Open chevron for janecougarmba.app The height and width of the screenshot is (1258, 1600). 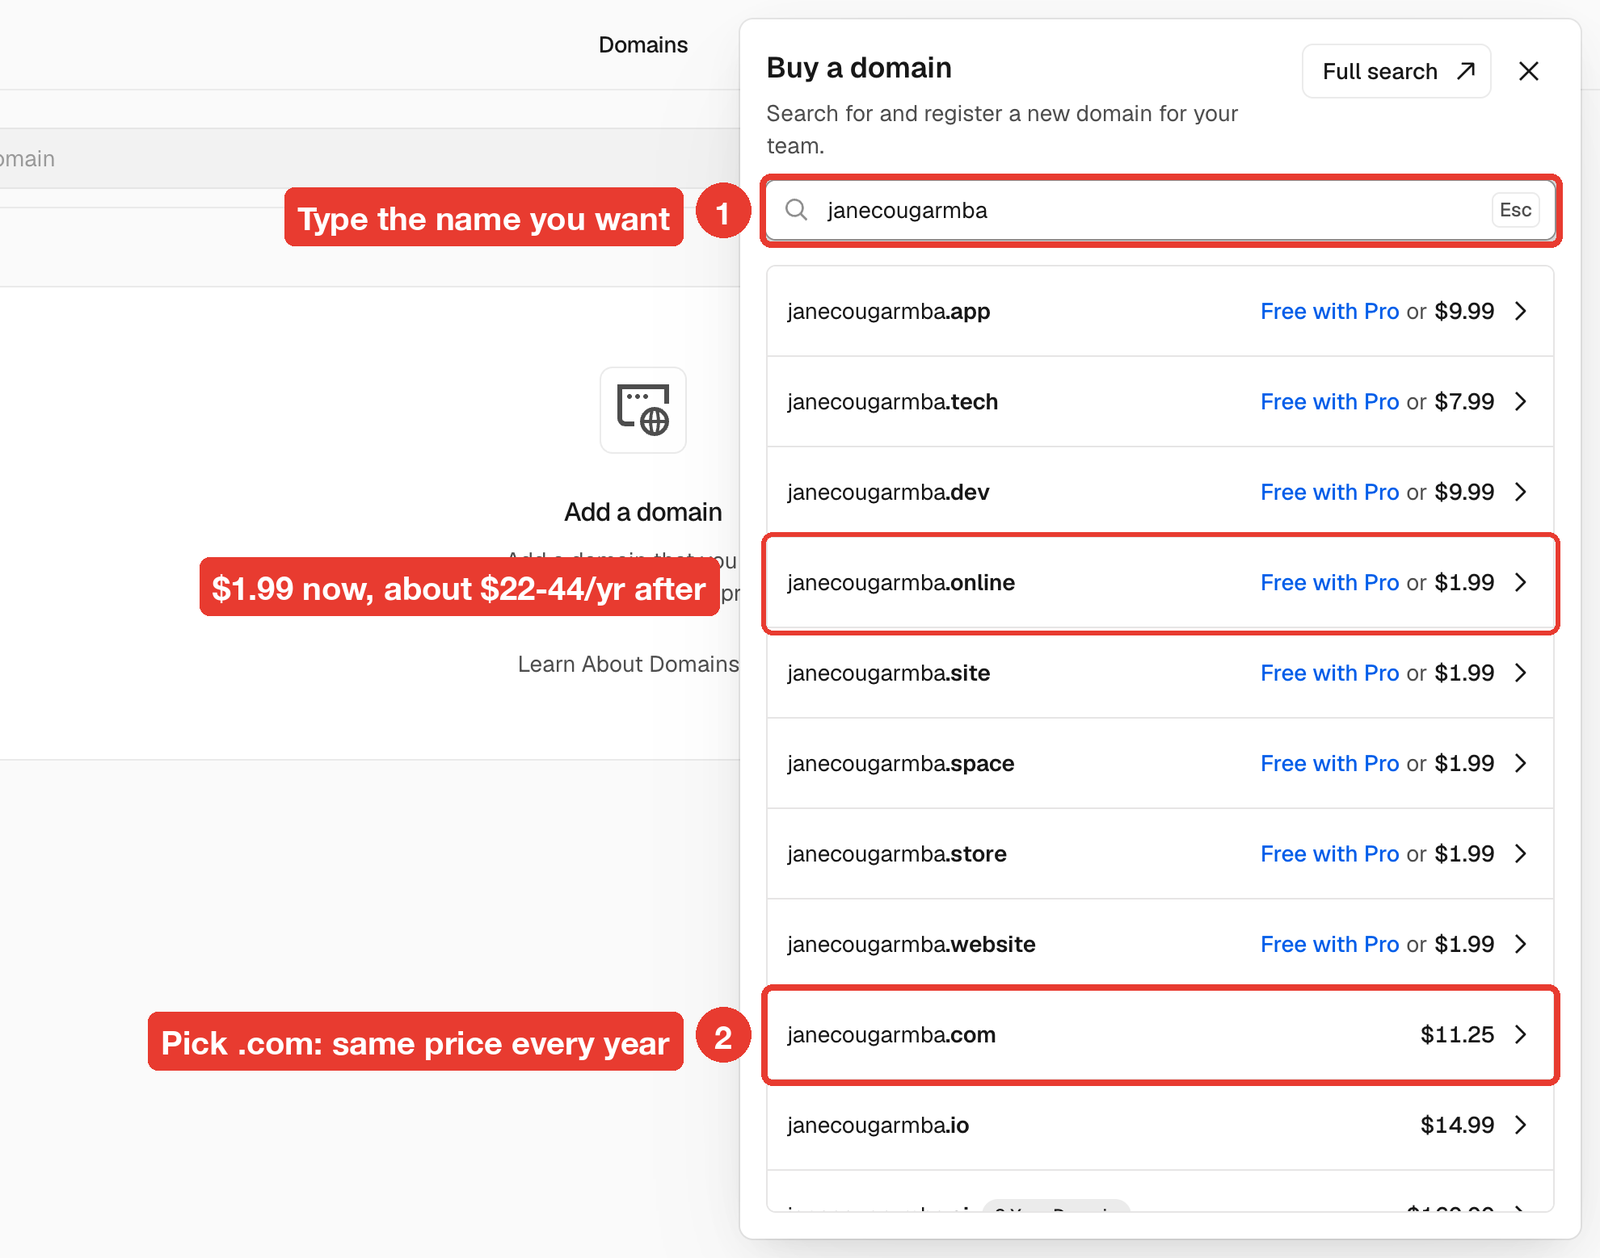click(1521, 311)
